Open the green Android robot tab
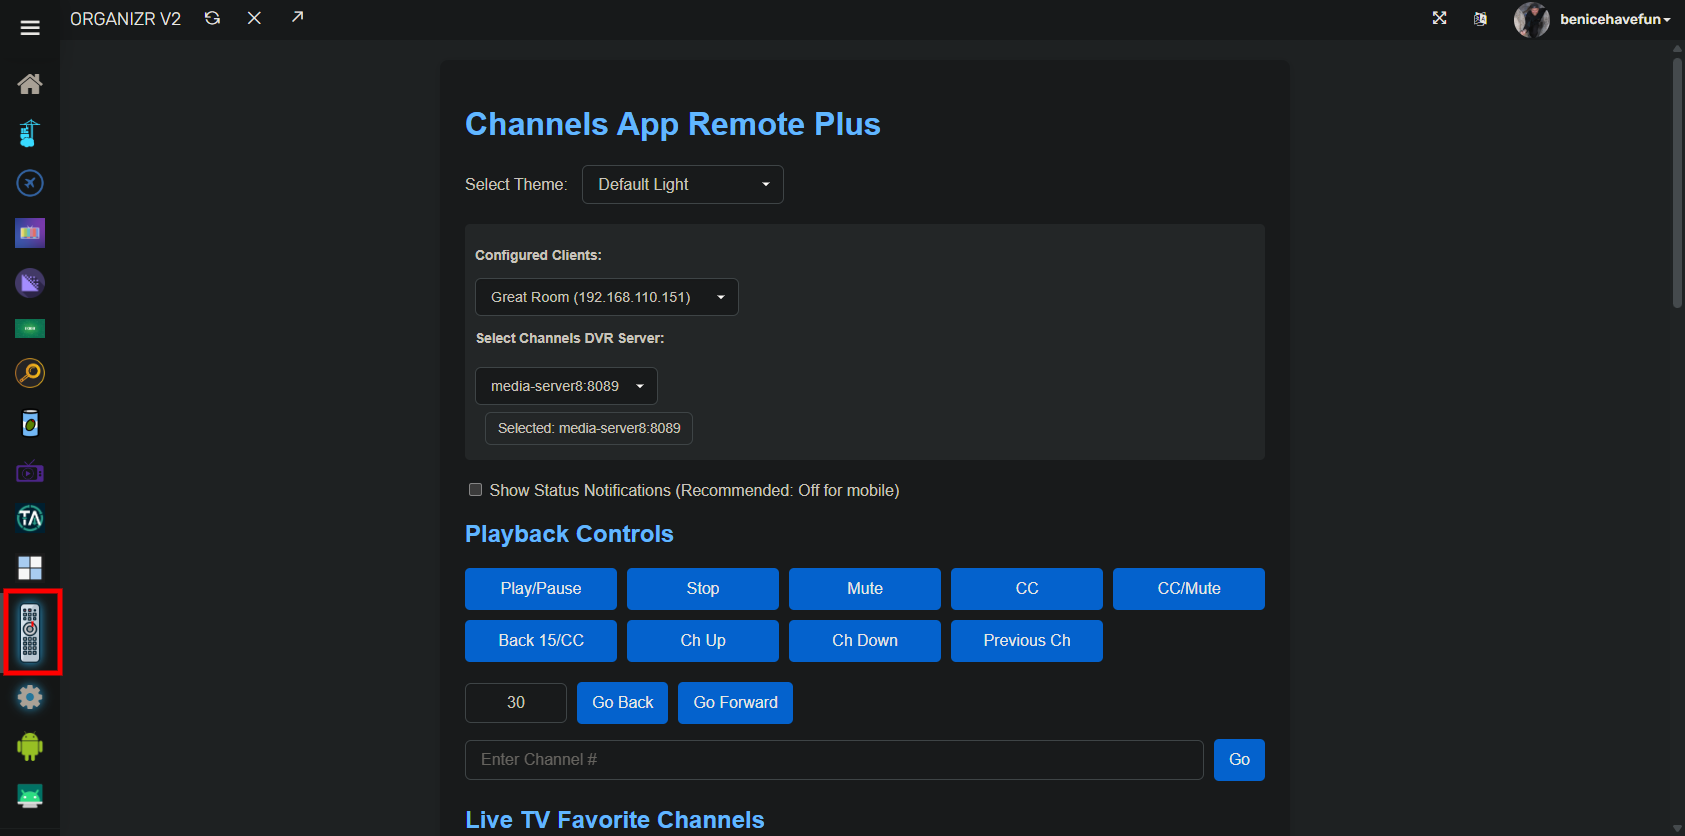Image resolution: width=1685 pixels, height=836 pixels. pos(30,746)
